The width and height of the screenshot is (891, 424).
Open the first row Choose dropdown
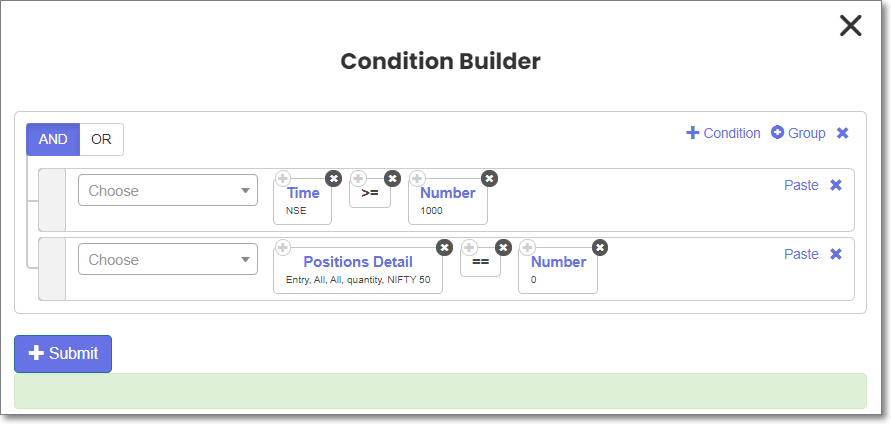pos(168,190)
